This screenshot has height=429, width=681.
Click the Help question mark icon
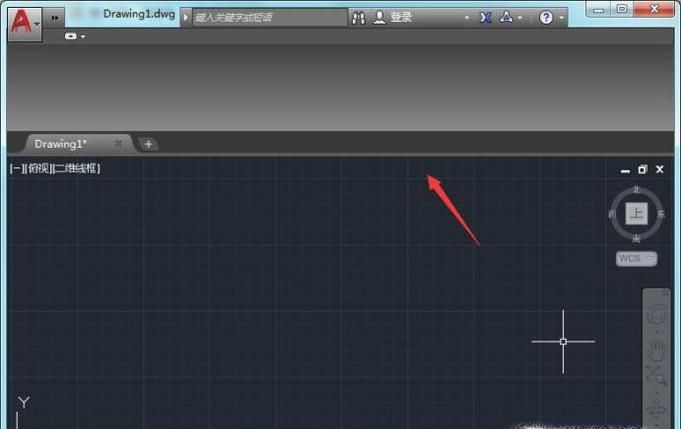(x=546, y=17)
